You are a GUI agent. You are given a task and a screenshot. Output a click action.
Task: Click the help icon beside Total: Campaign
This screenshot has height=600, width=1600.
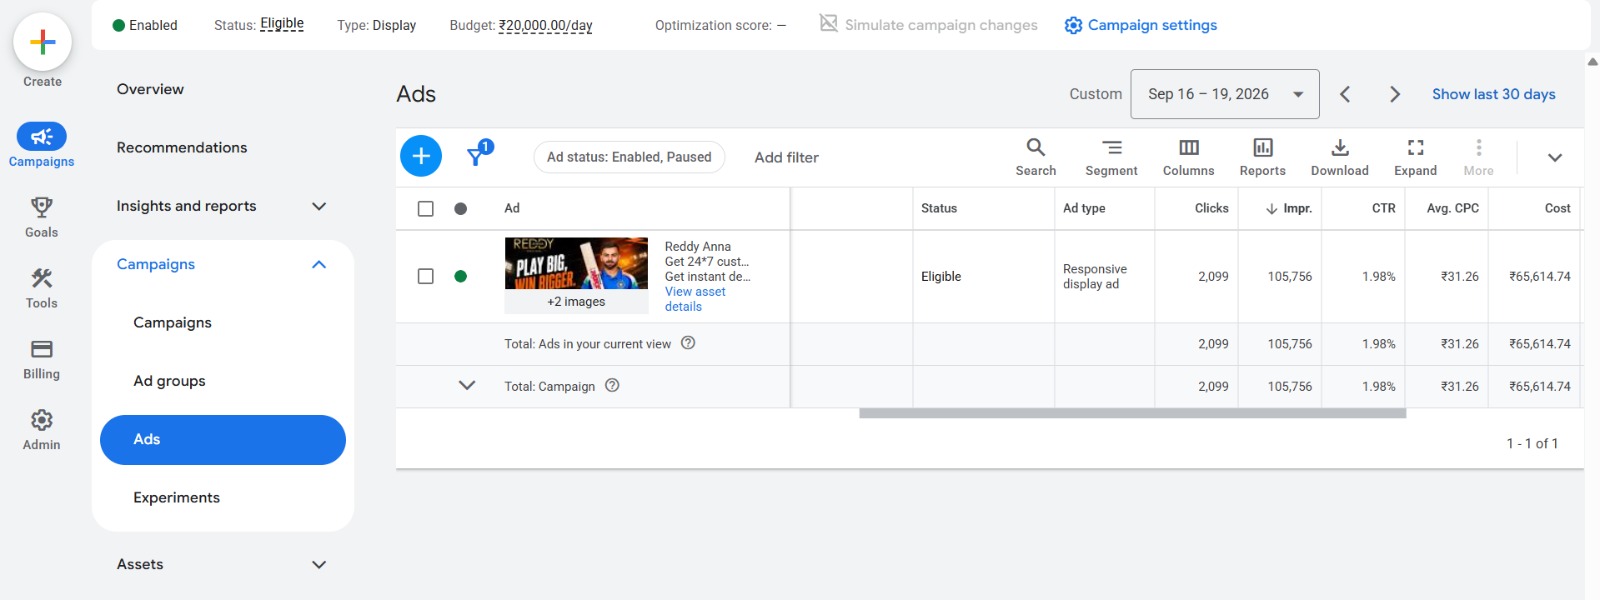[x=612, y=385]
